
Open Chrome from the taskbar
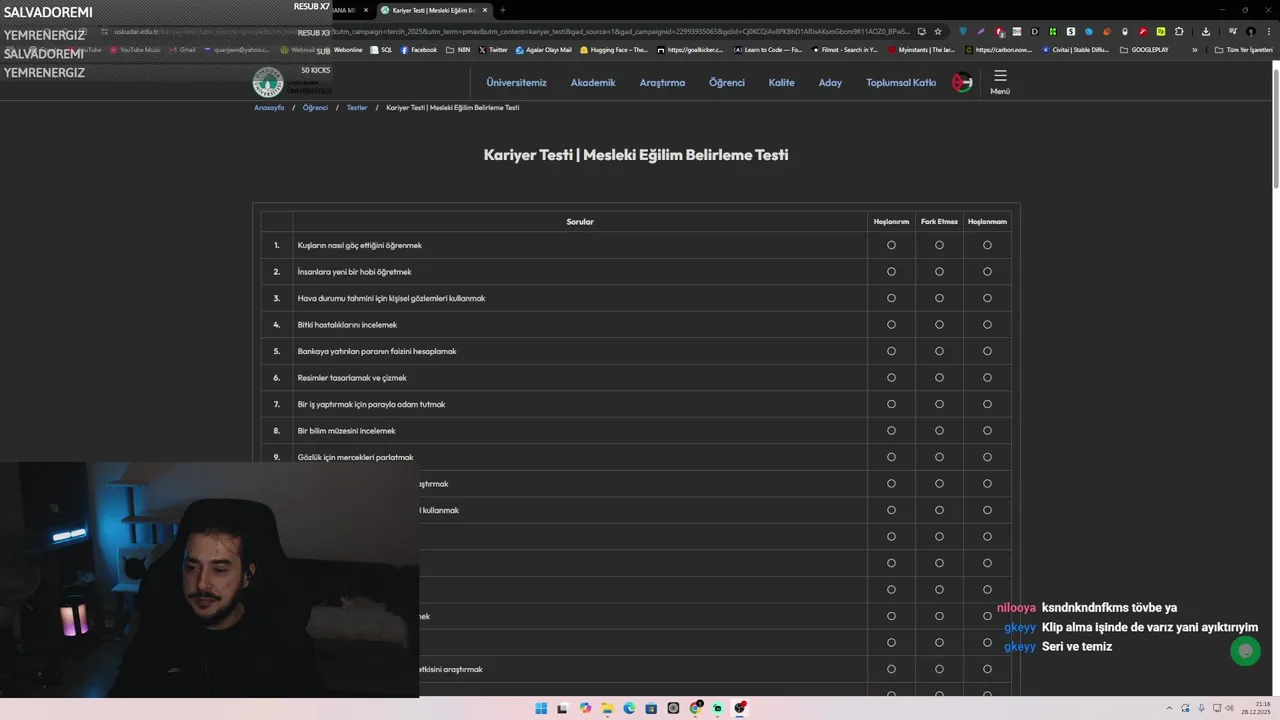point(695,708)
